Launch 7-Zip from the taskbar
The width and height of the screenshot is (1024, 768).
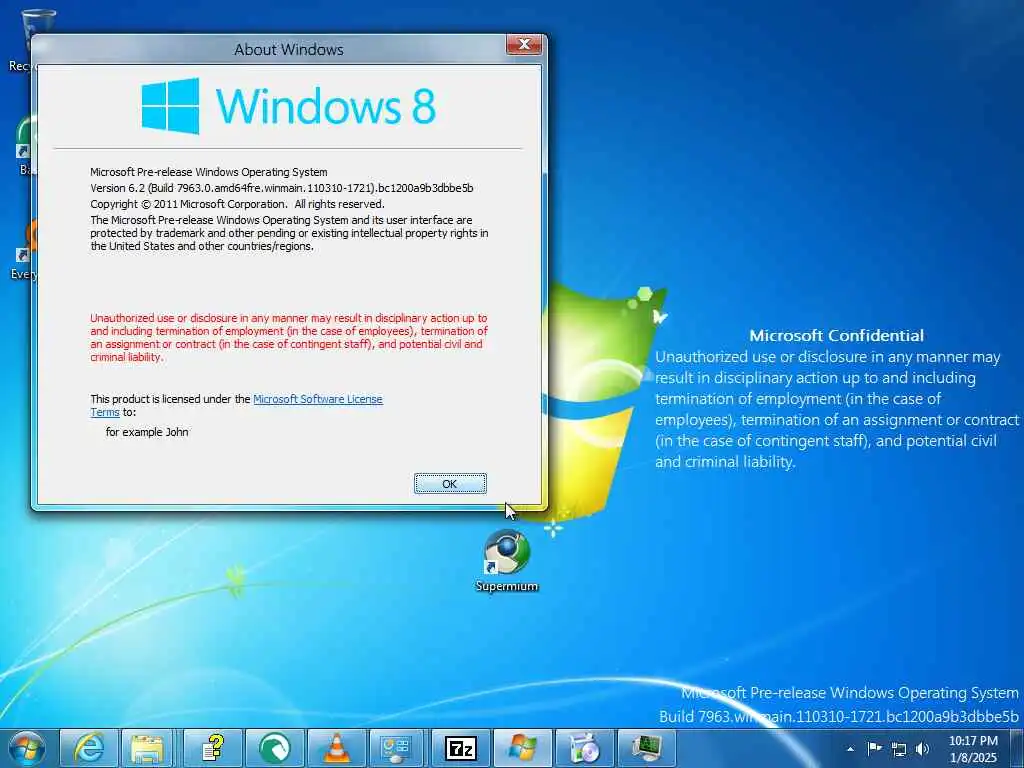click(460, 748)
